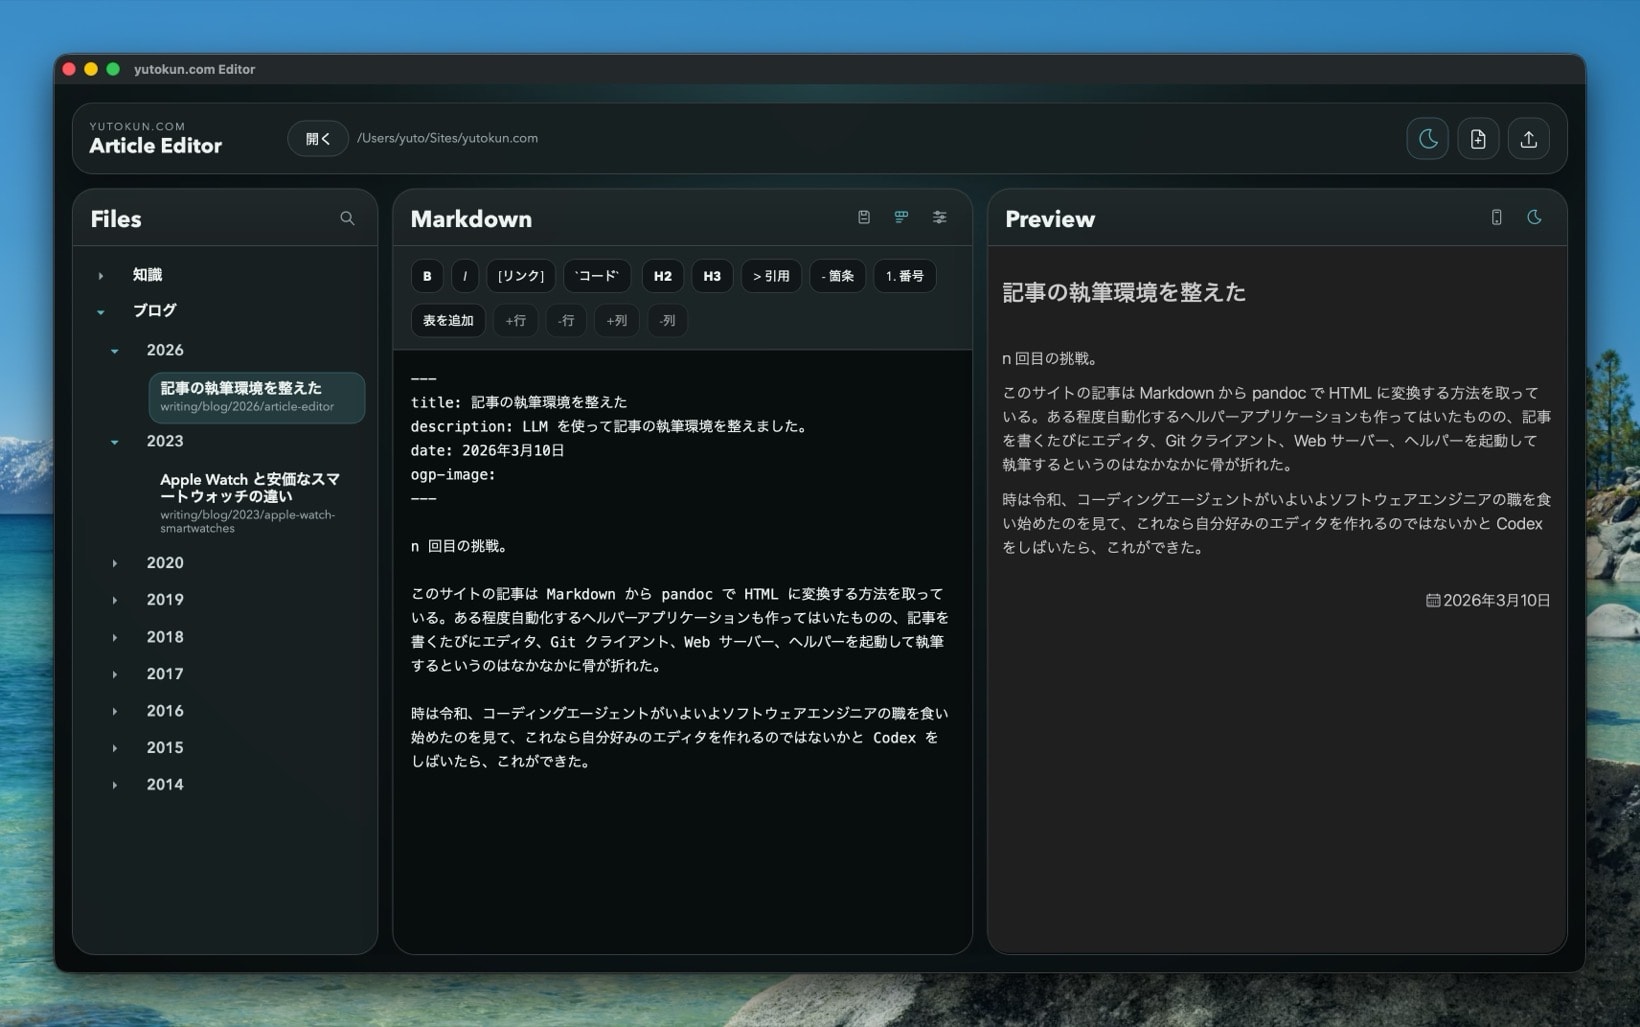Apply italic with the I button

(x=464, y=276)
